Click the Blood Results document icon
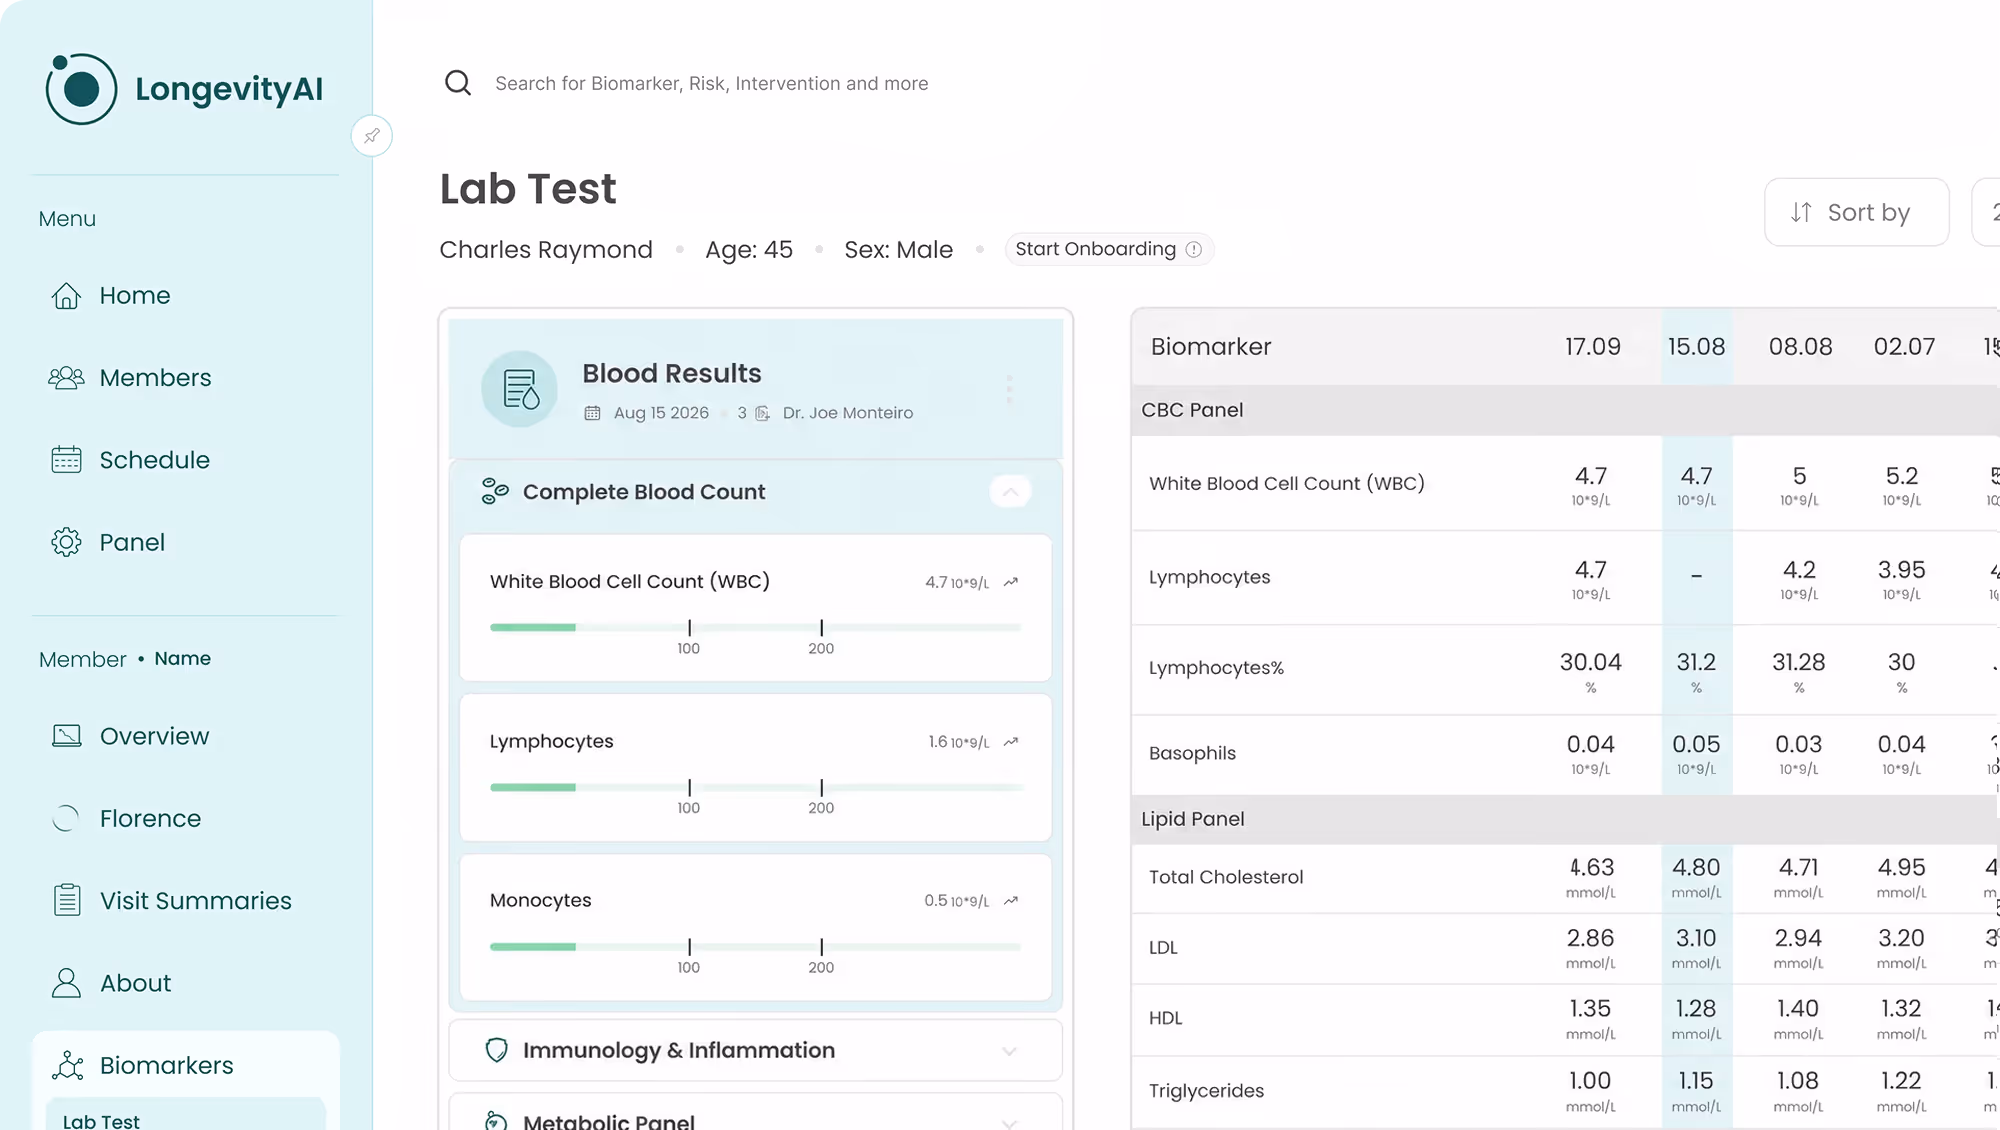The width and height of the screenshot is (2000, 1130). [520, 389]
